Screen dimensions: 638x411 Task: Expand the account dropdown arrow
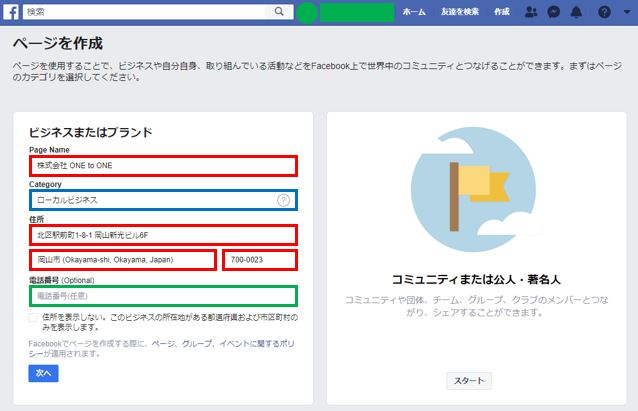627,12
